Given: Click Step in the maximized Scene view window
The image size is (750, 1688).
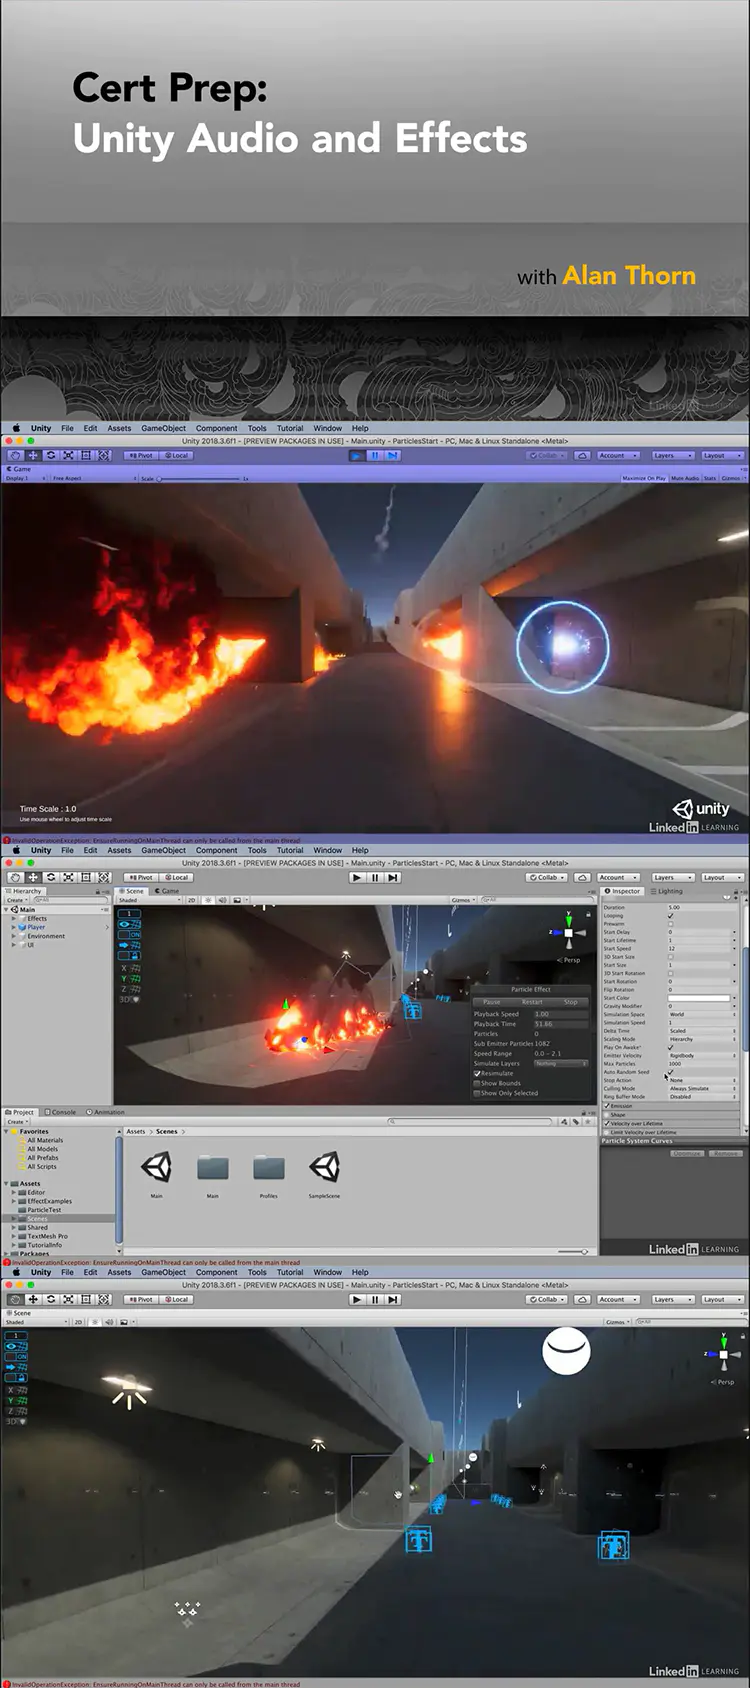Looking at the screenshot, I should pos(393,1299).
